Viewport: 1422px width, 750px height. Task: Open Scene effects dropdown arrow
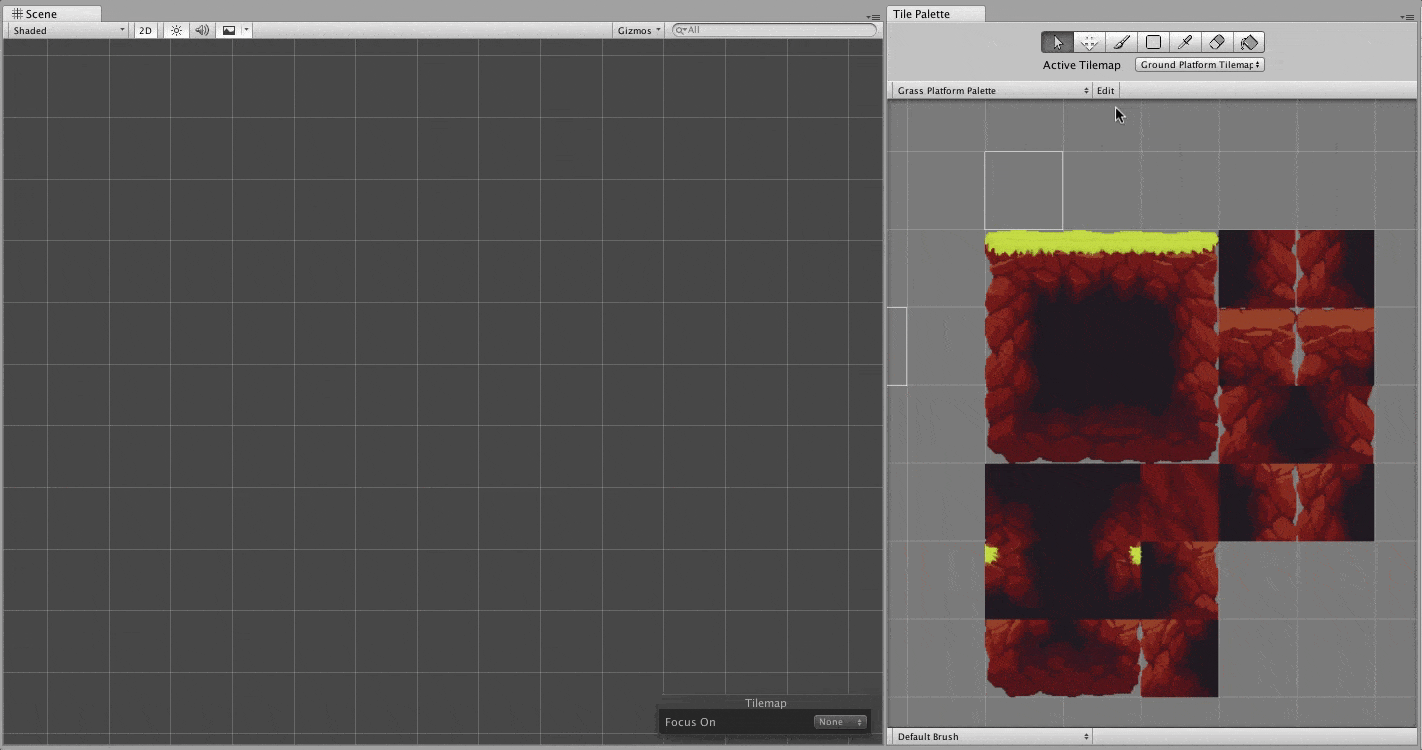pyautogui.click(x=246, y=31)
